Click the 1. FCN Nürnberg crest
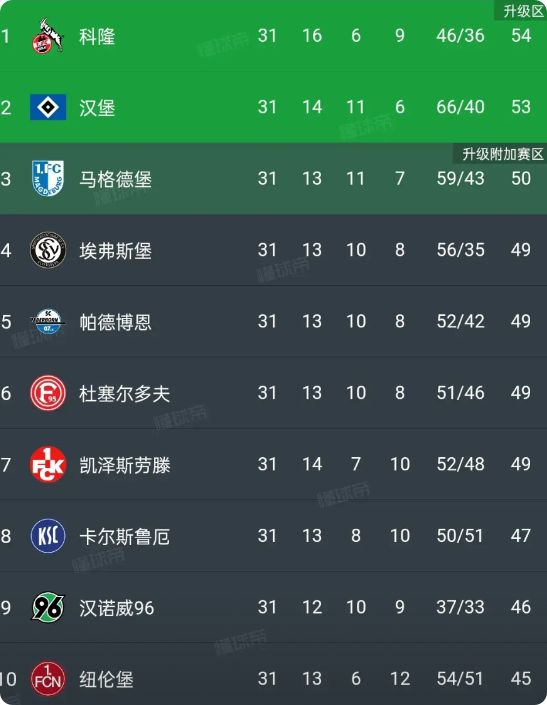This screenshot has width=547, height=705. click(48, 678)
